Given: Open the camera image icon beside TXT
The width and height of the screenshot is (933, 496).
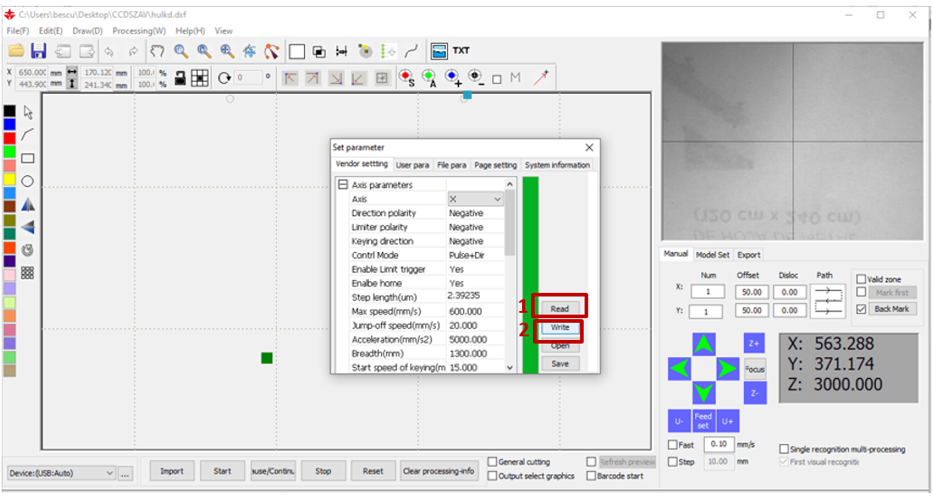Looking at the screenshot, I should [x=439, y=51].
